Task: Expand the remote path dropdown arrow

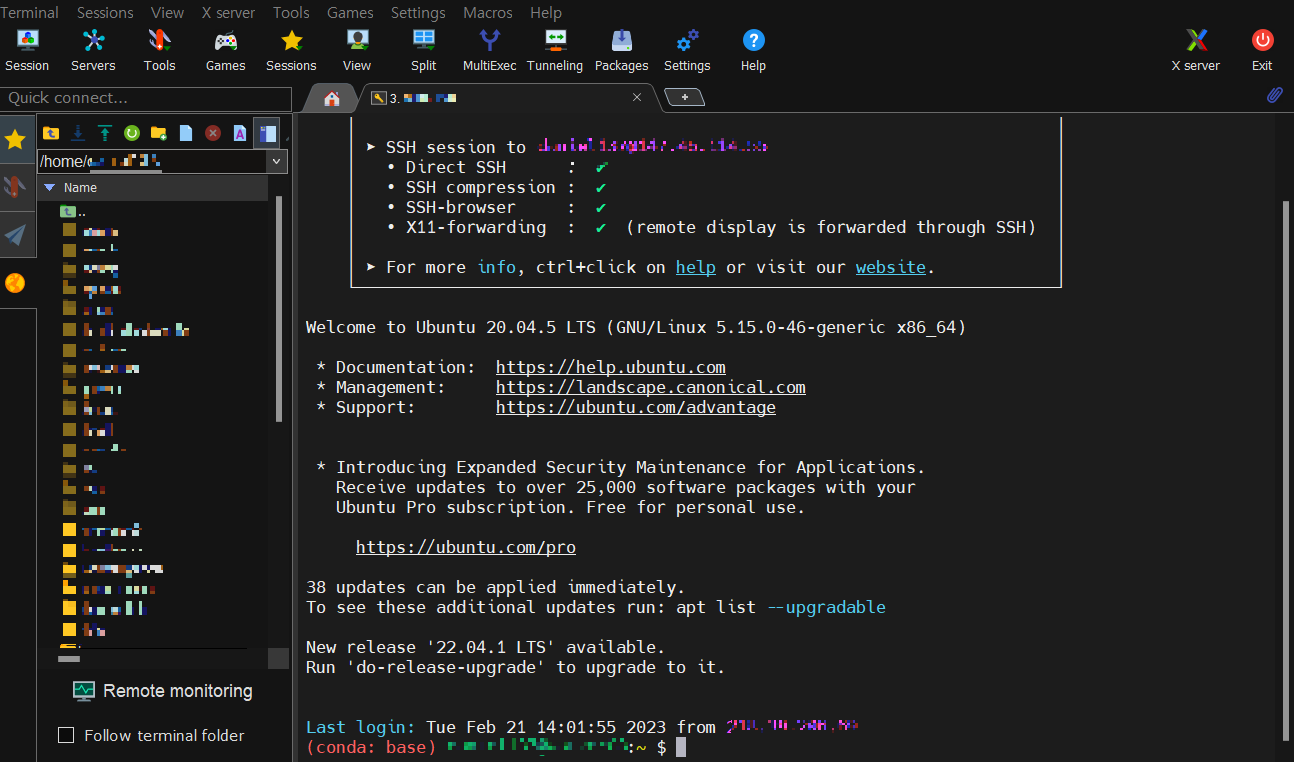Action: point(277,161)
